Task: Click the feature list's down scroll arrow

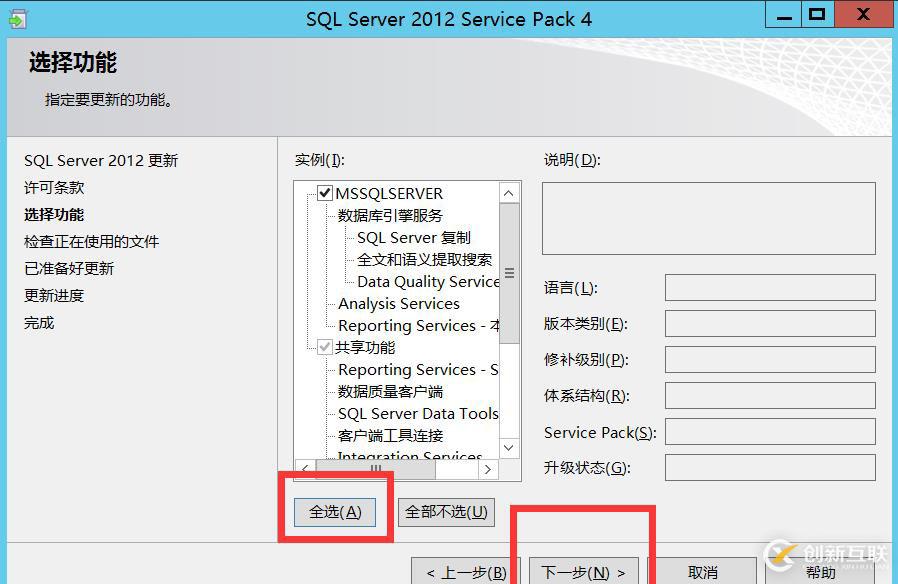Action: point(509,448)
